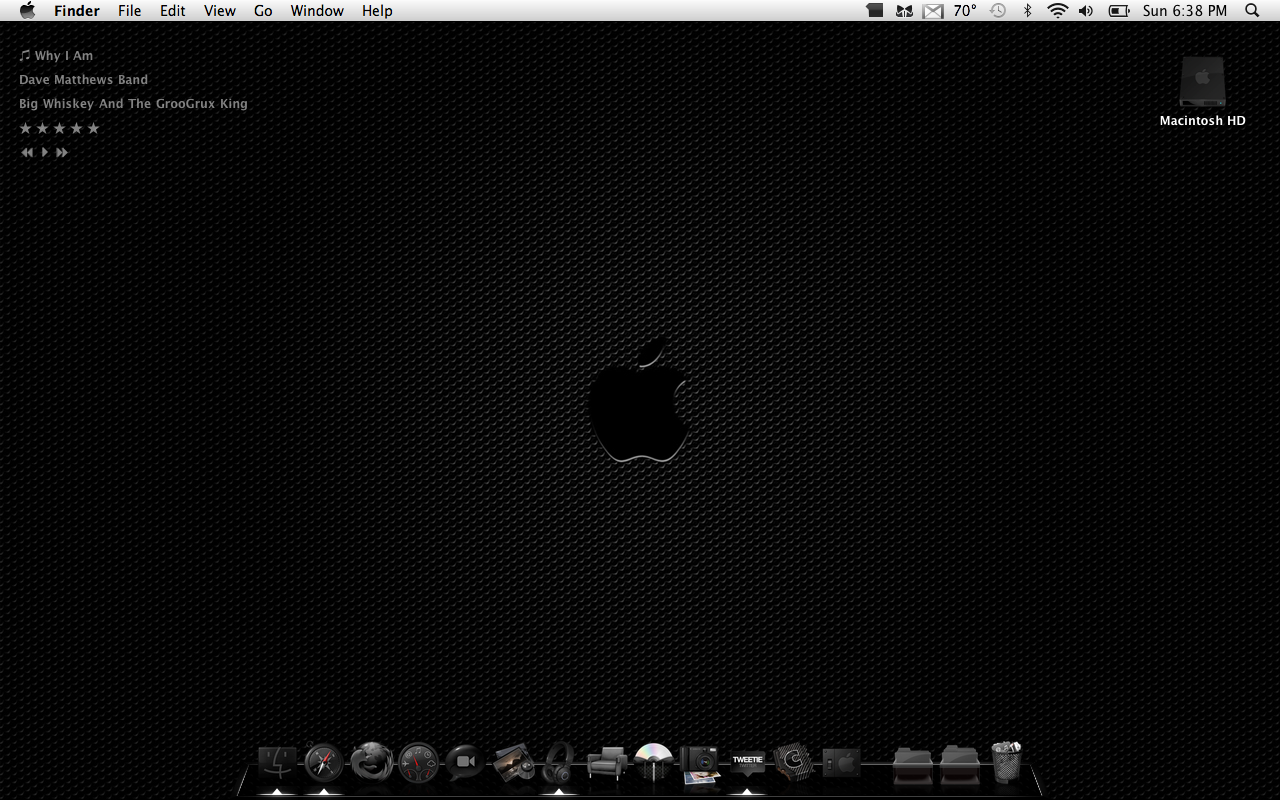Launch the camera photos dock app
The image size is (1280, 800).
700,764
